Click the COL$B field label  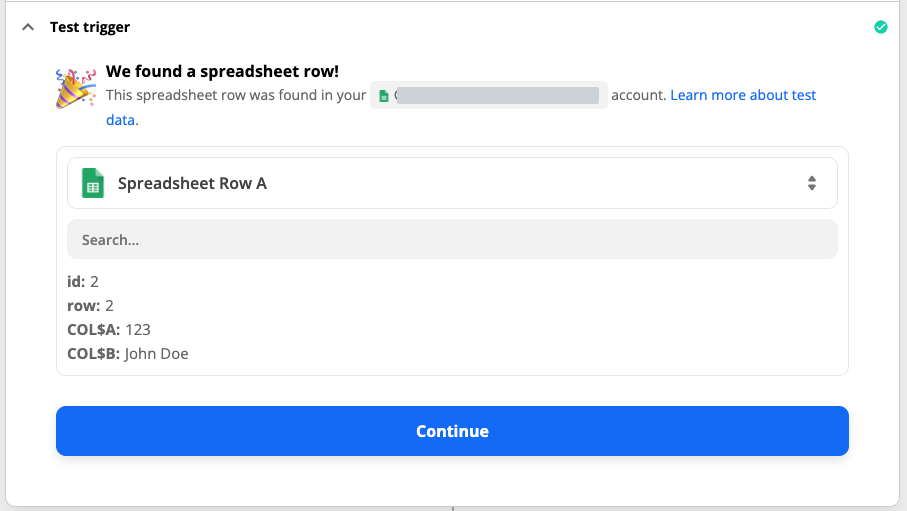(x=94, y=354)
